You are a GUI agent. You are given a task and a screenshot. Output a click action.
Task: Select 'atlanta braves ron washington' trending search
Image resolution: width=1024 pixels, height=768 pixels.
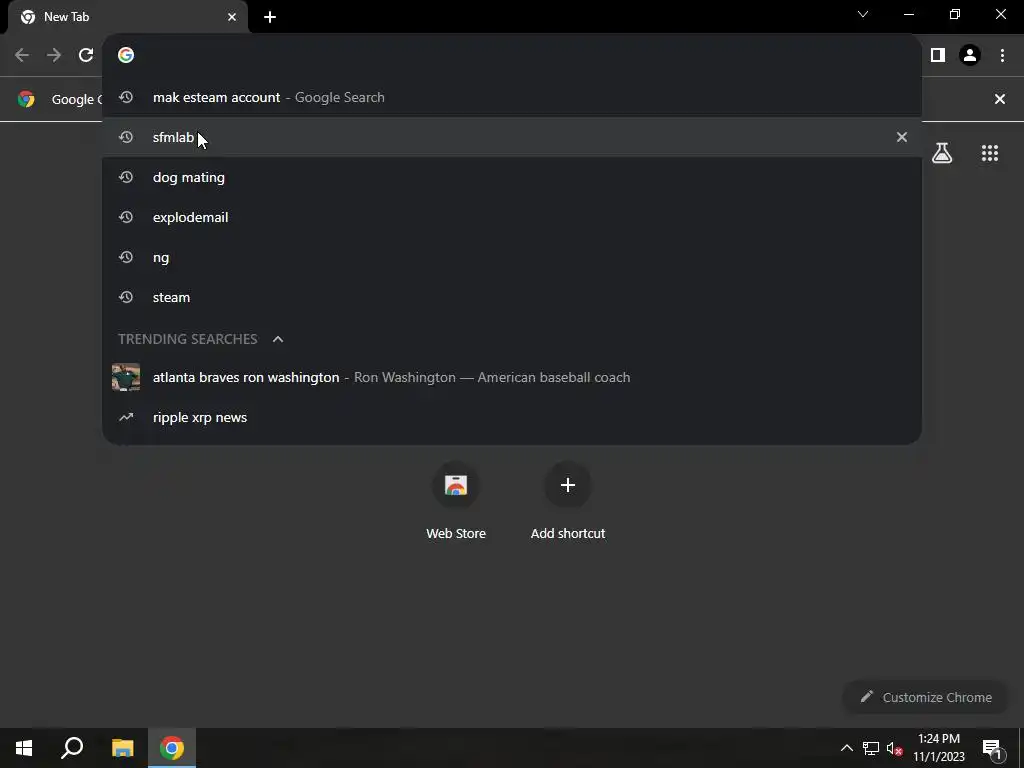[x=512, y=377]
